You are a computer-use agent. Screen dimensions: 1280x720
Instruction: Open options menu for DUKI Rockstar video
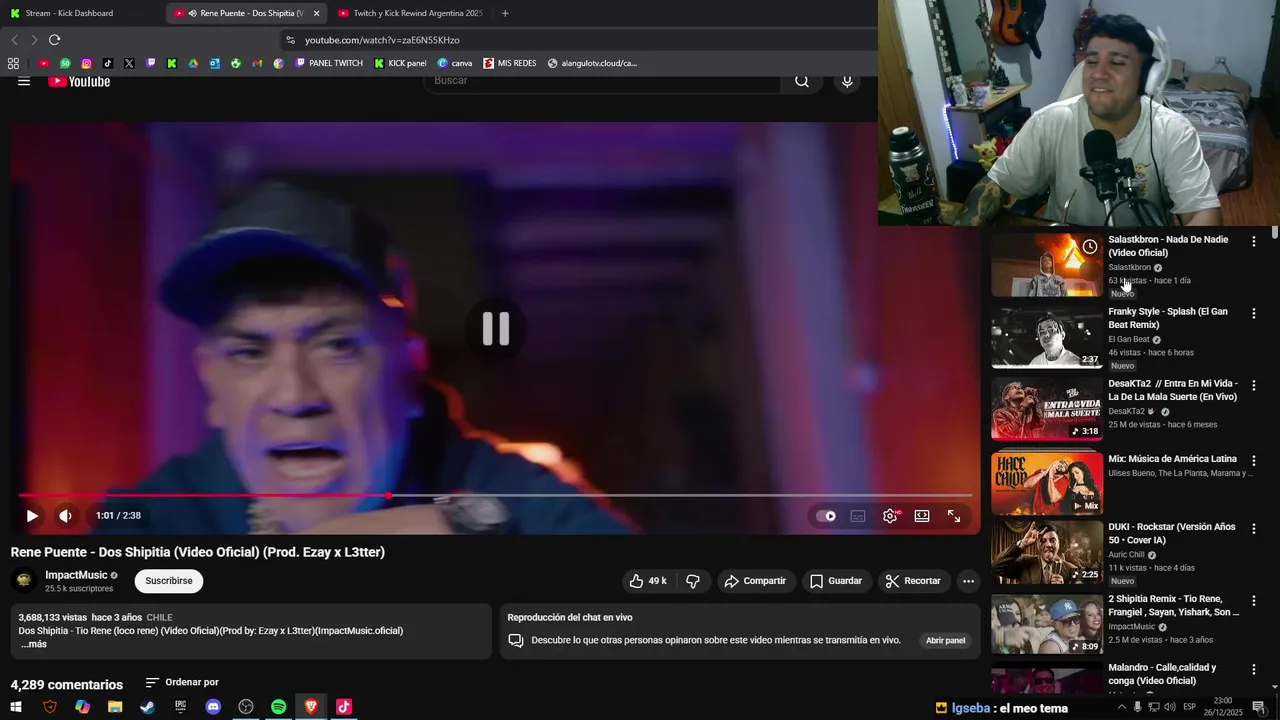coord(1253,529)
